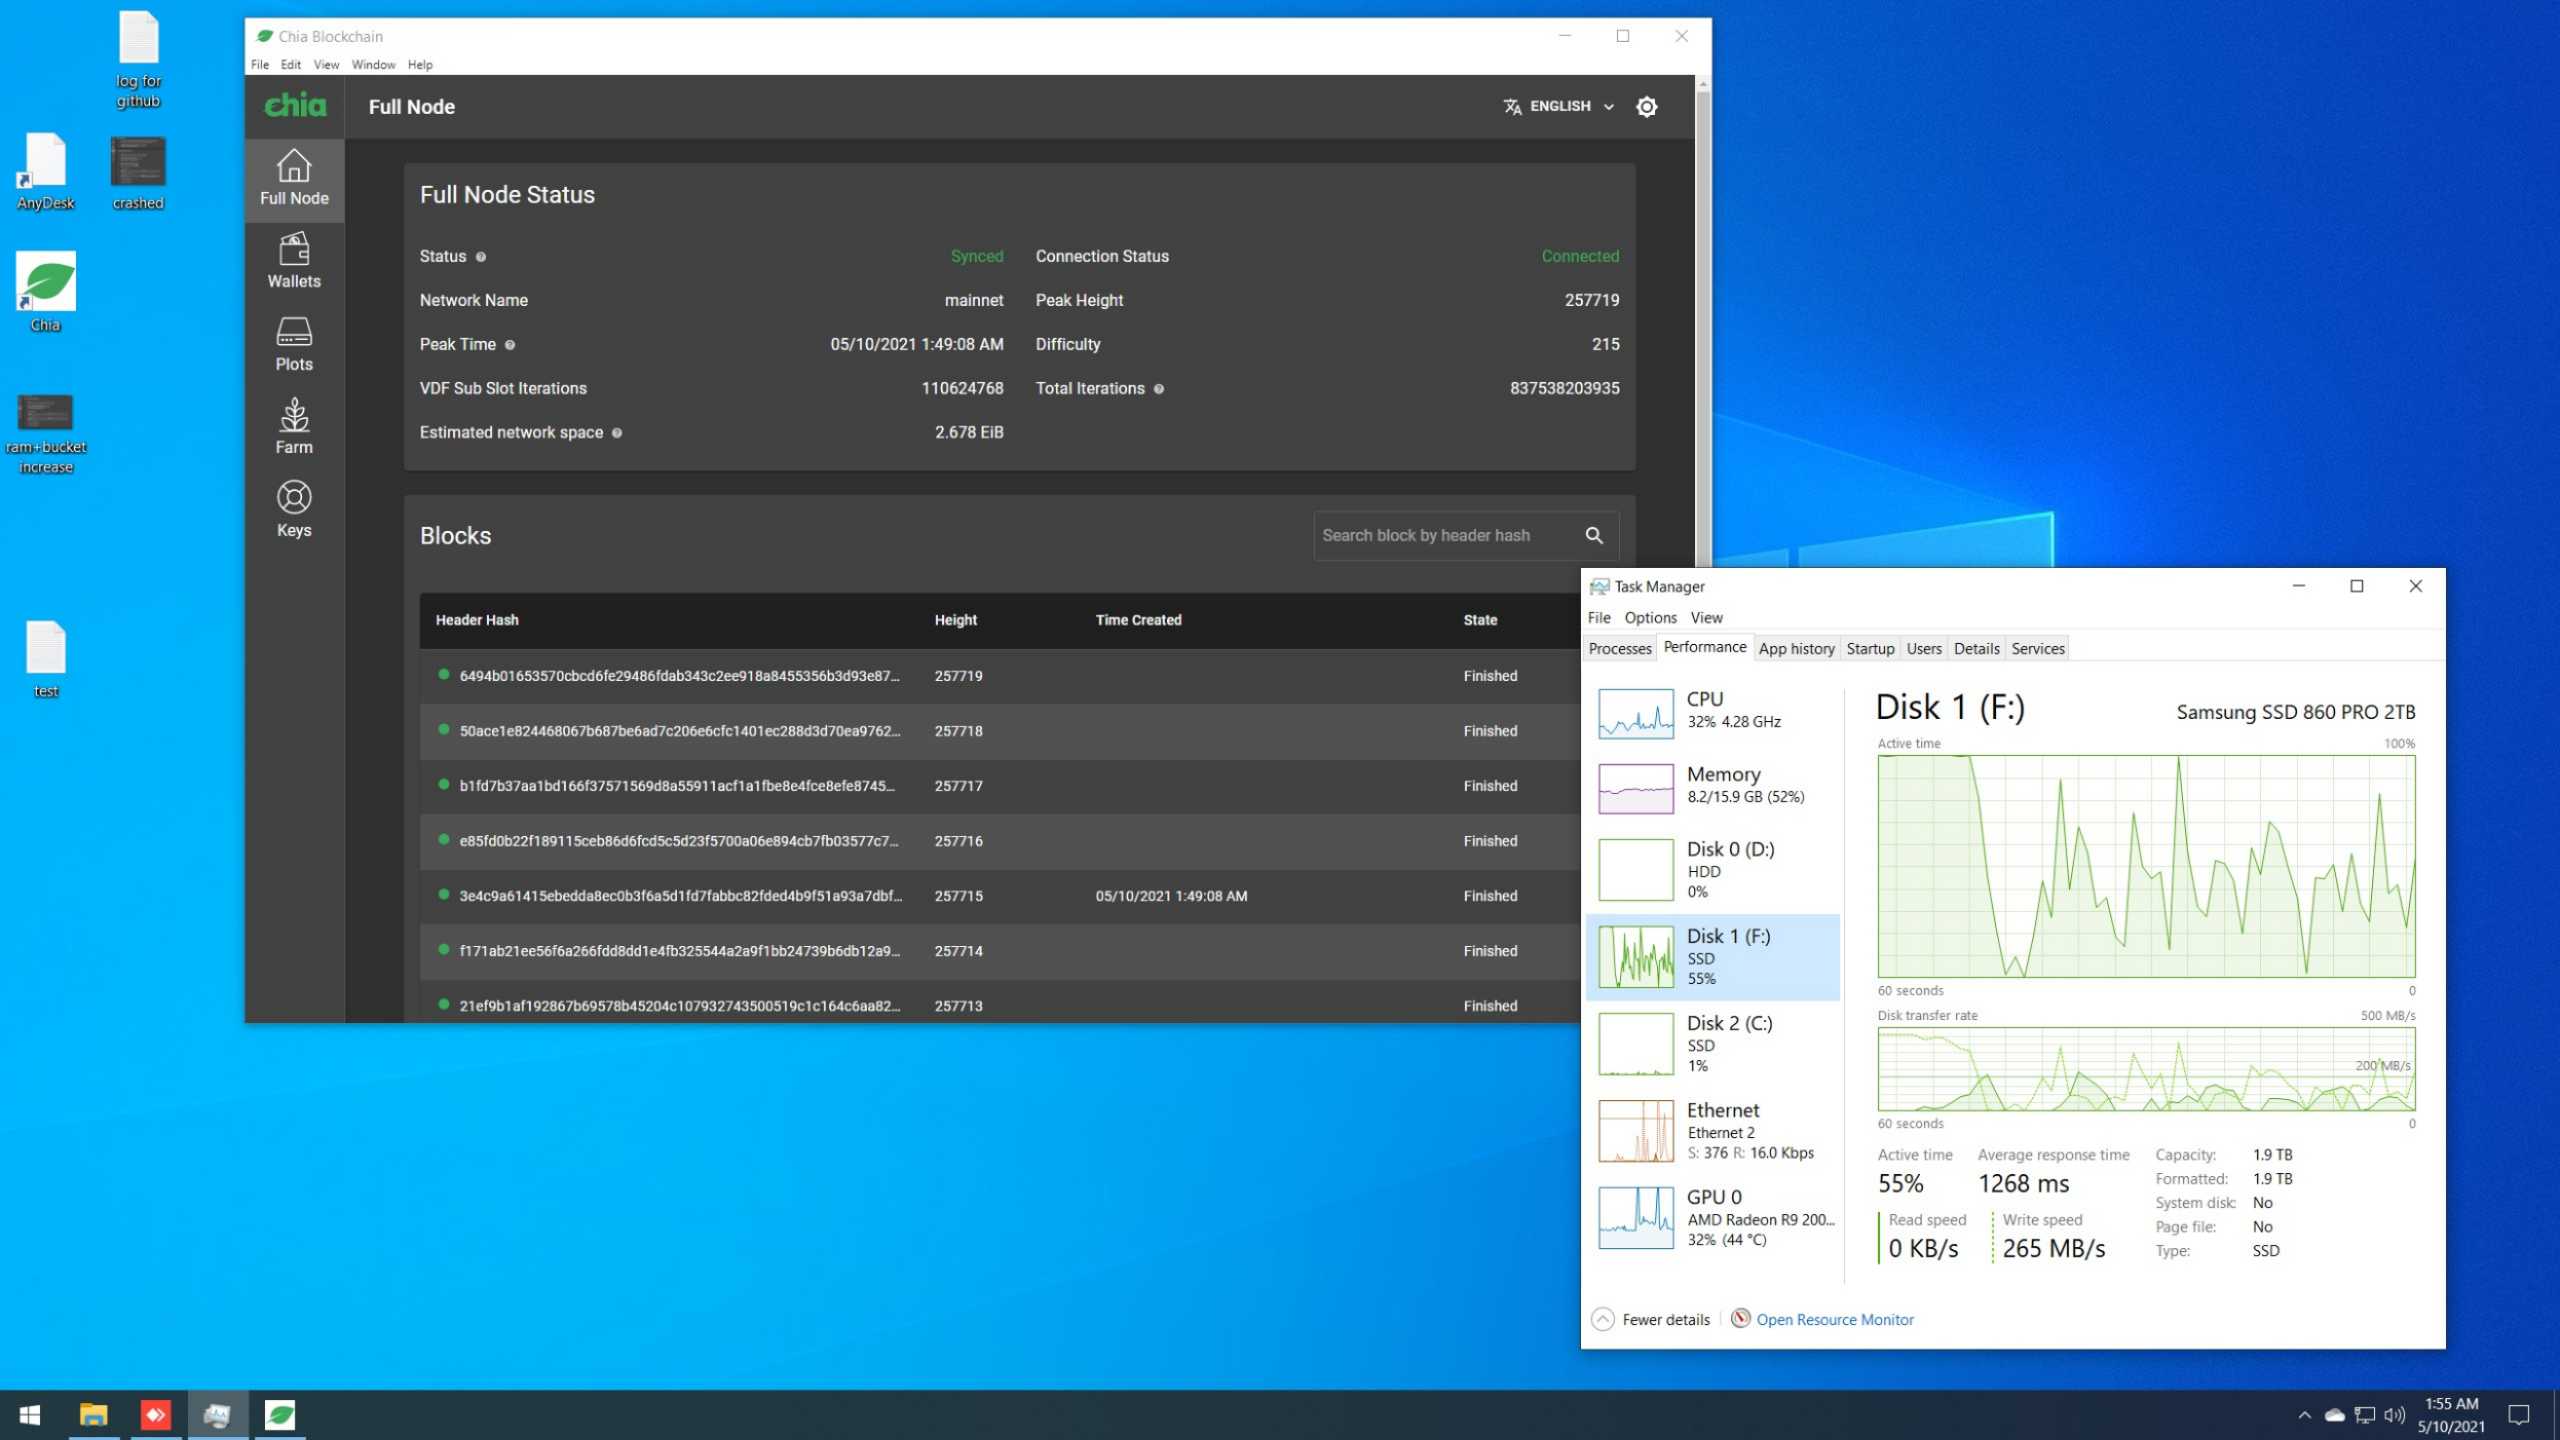Screen dimensions: 2560x1440
Task: Collapse Task Manager with Fewer details
Action: click(x=1651, y=1320)
